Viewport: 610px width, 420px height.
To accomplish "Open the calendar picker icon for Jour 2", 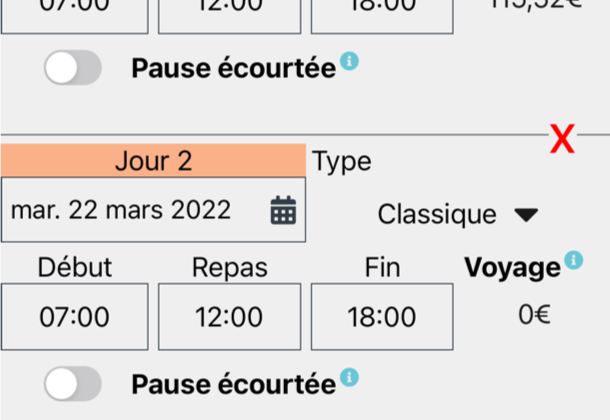I will click(x=283, y=210).
